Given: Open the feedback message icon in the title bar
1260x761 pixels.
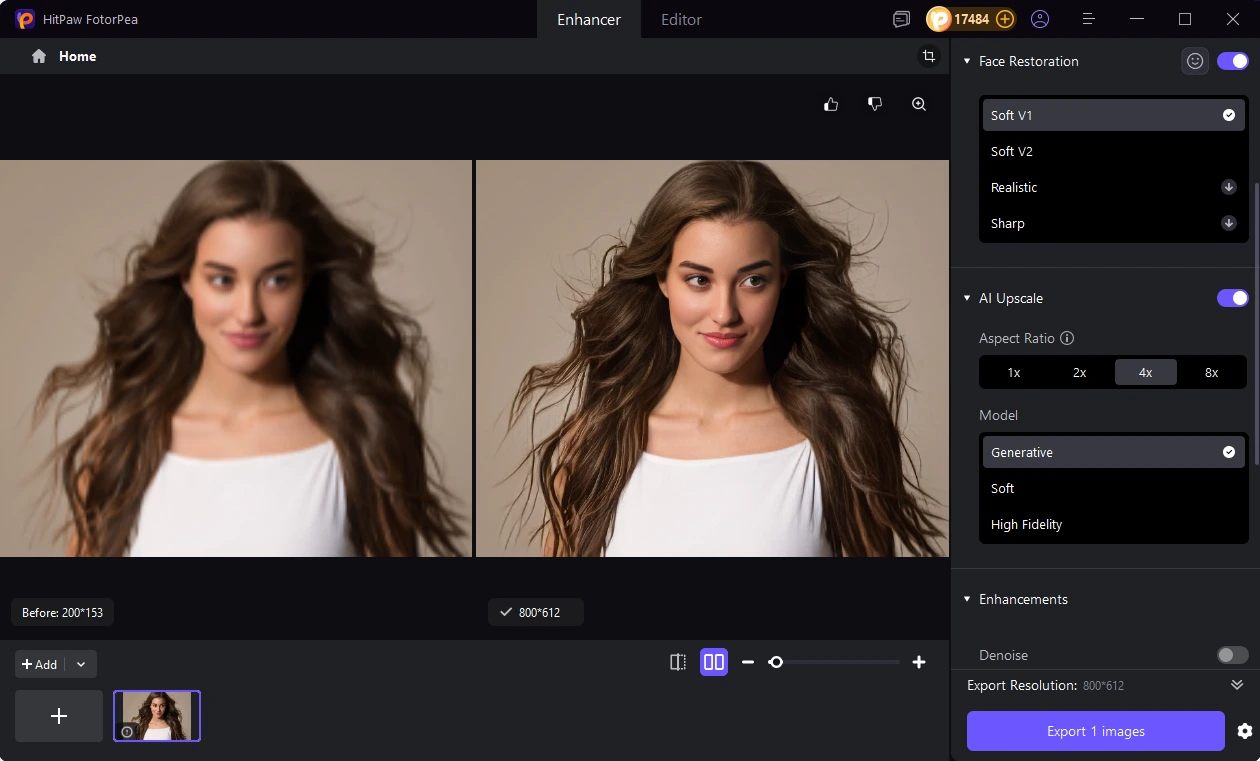Looking at the screenshot, I should click(x=901, y=19).
